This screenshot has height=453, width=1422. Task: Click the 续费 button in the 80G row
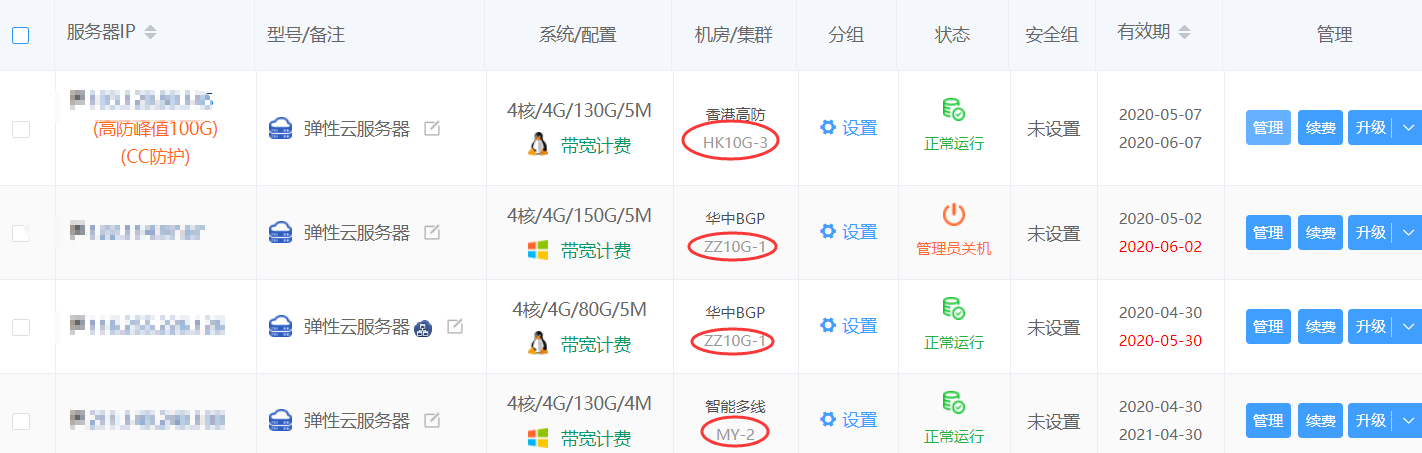point(1320,326)
